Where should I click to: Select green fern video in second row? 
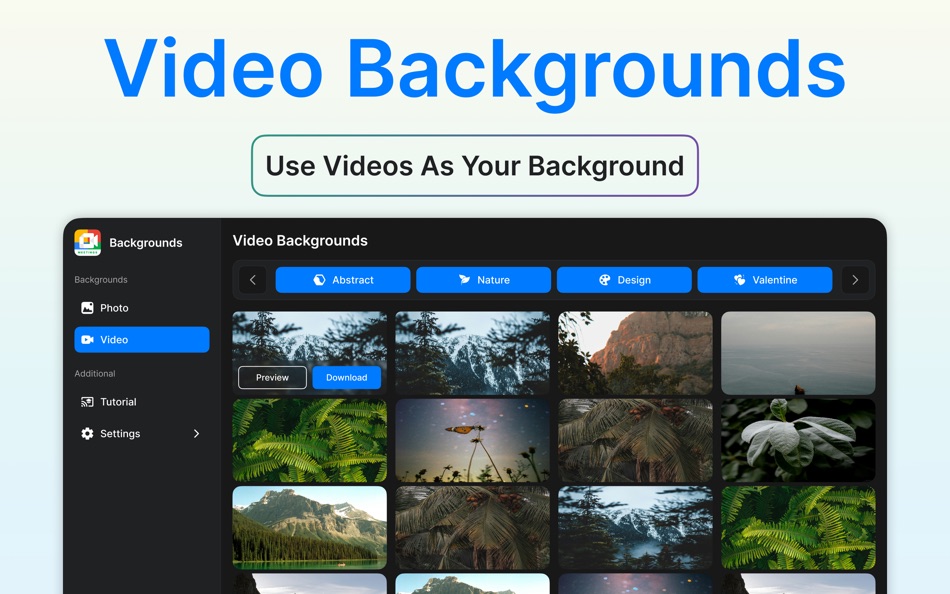pos(310,440)
